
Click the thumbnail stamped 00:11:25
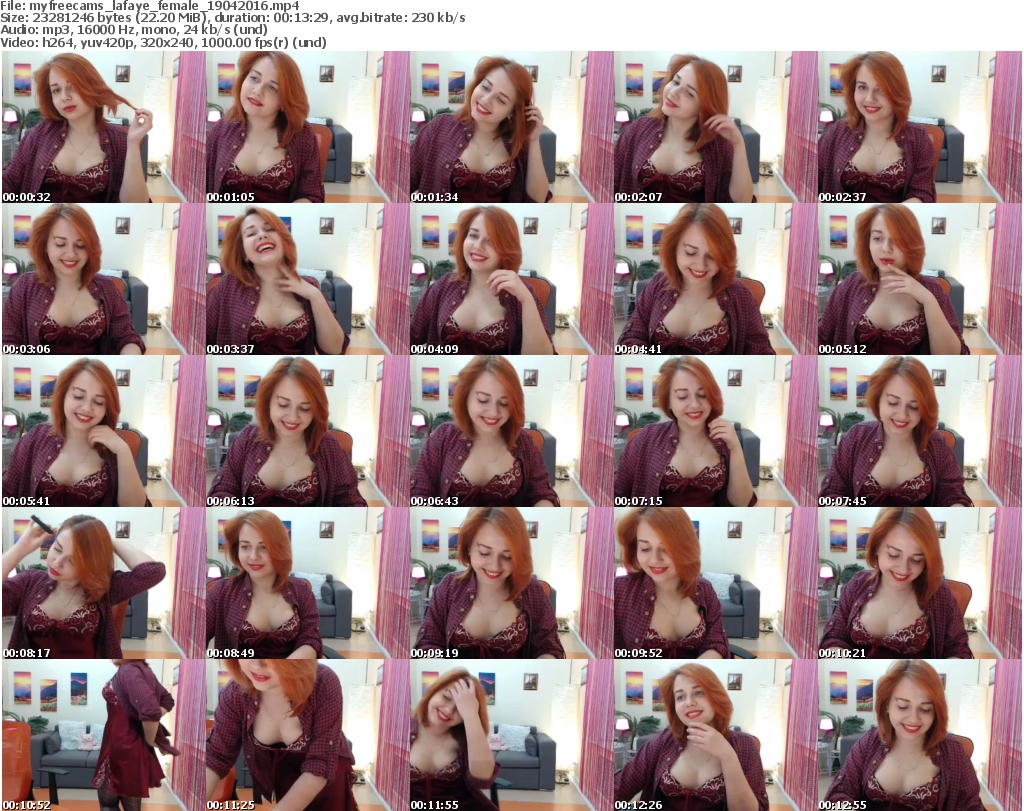(308, 735)
